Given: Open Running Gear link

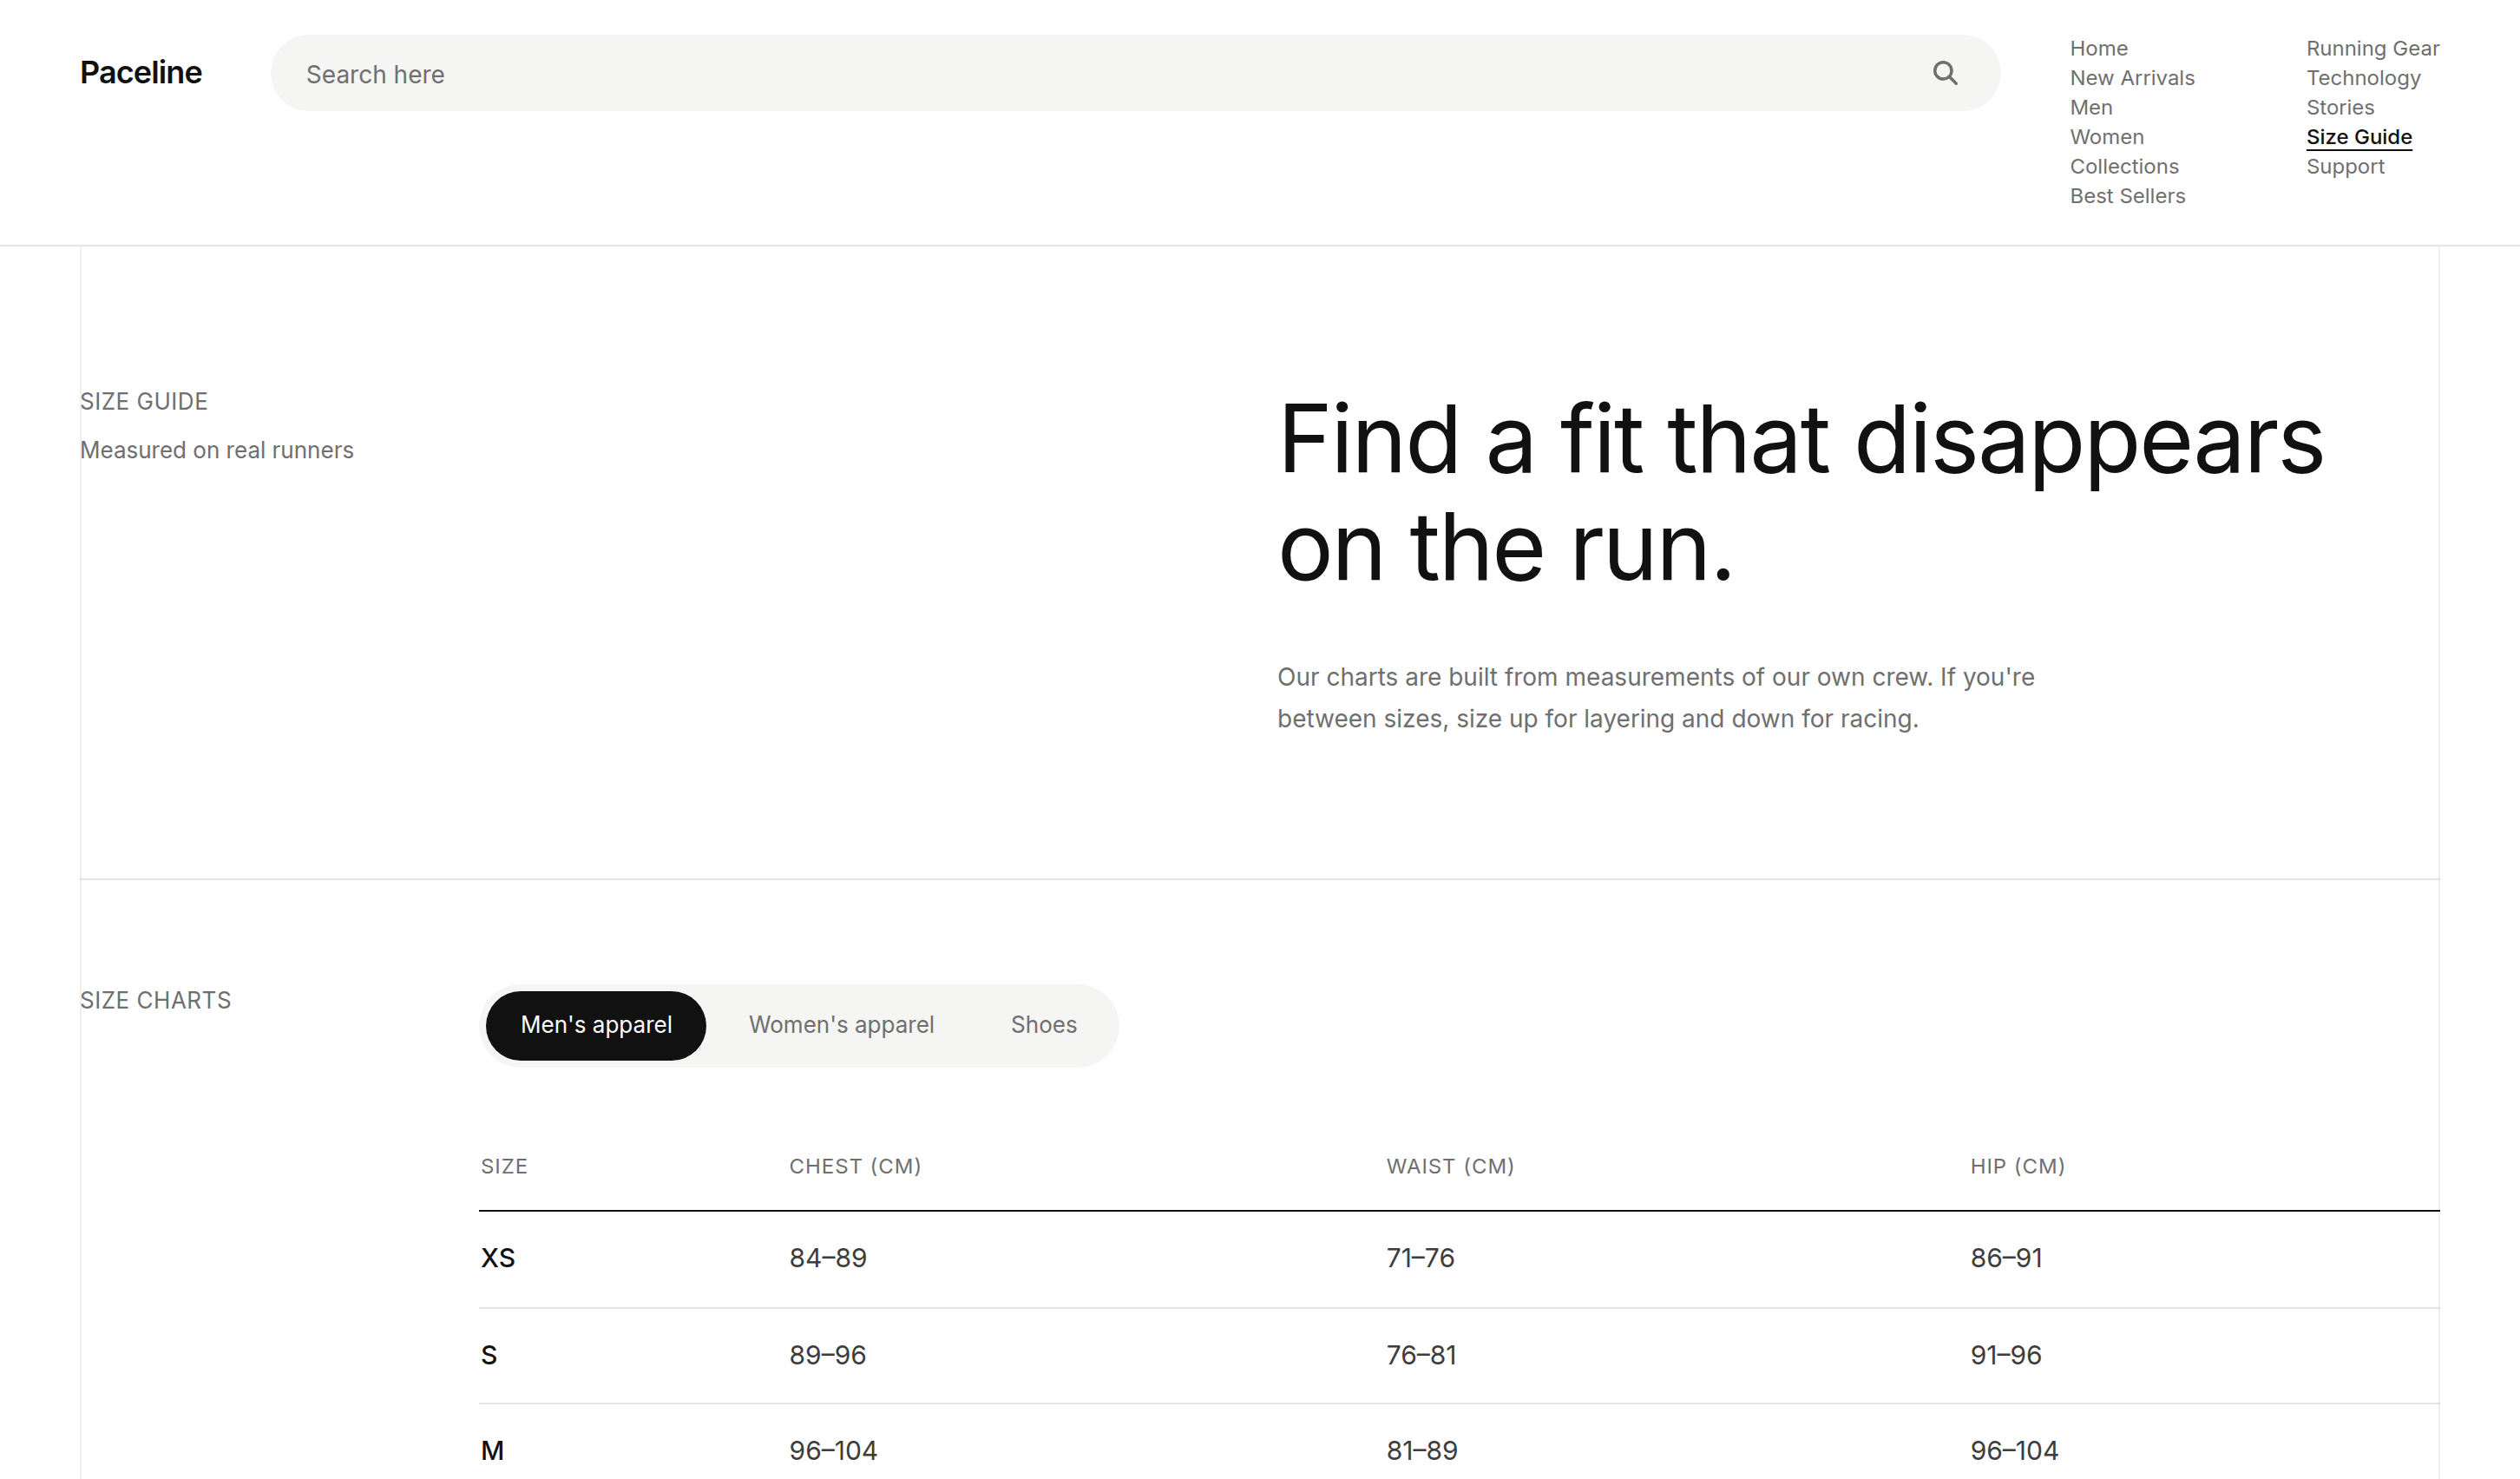Looking at the screenshot, I should pos(2372,48).
